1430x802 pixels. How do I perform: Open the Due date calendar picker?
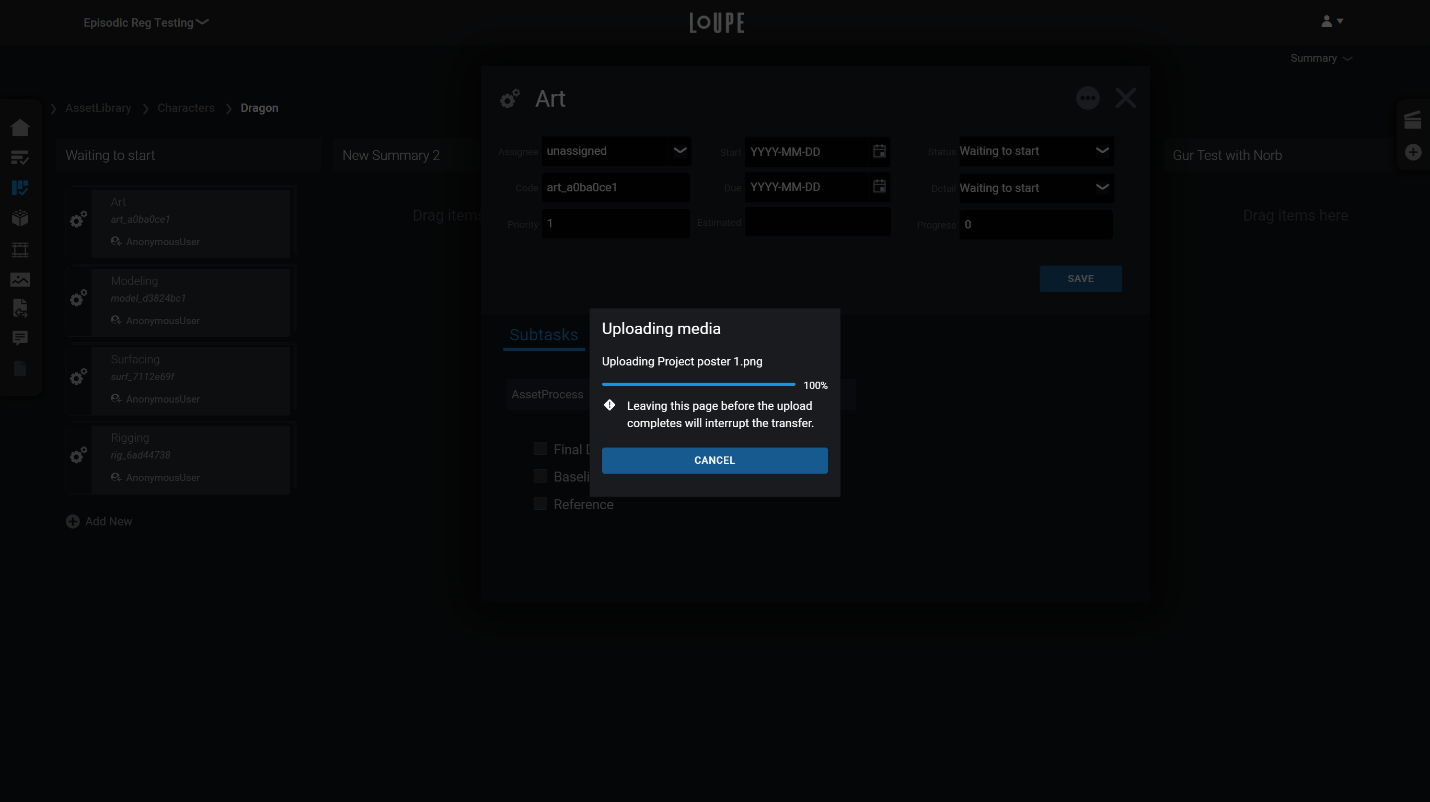[879, 186]
